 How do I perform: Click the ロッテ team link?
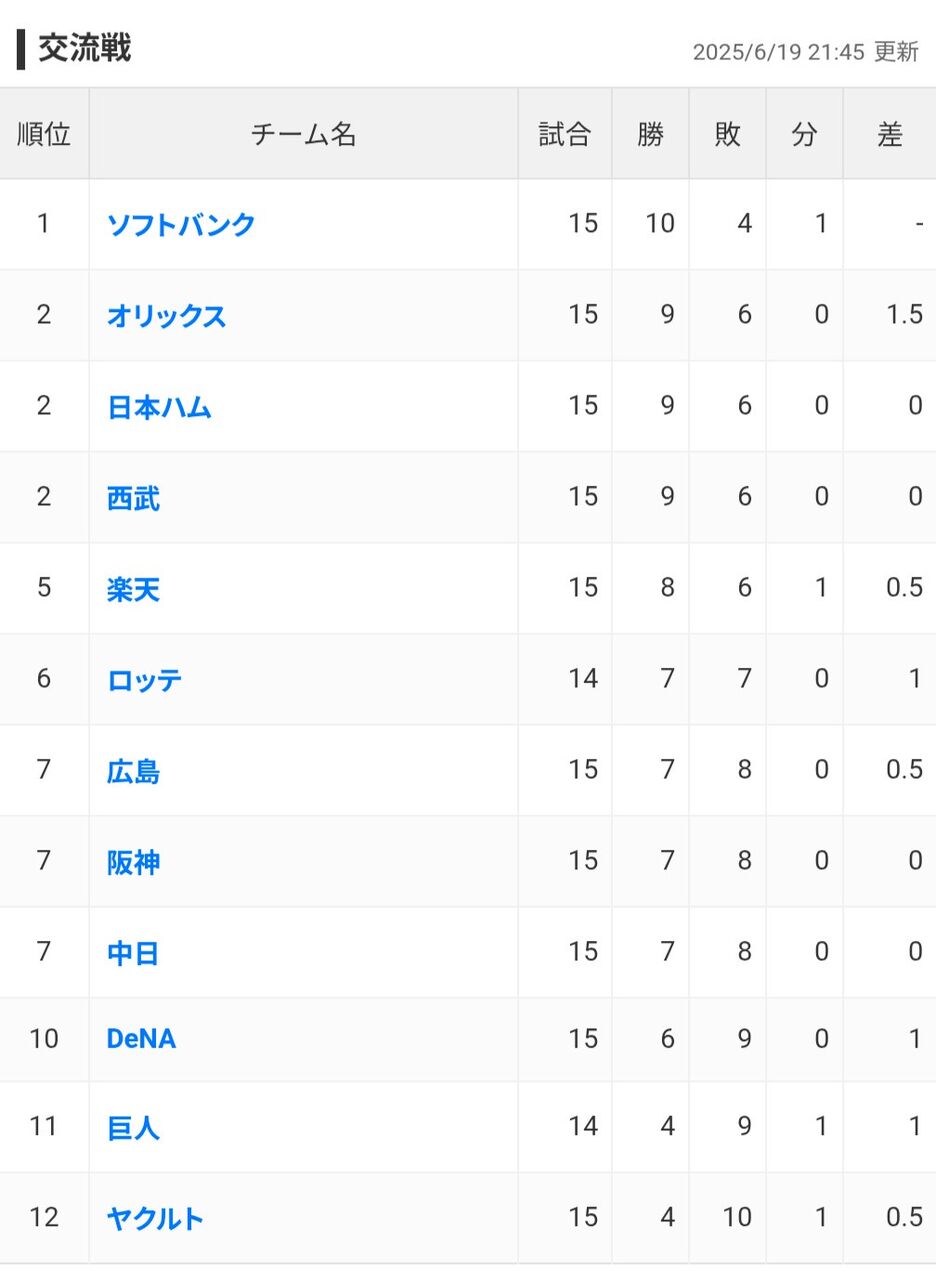(145, 680)
